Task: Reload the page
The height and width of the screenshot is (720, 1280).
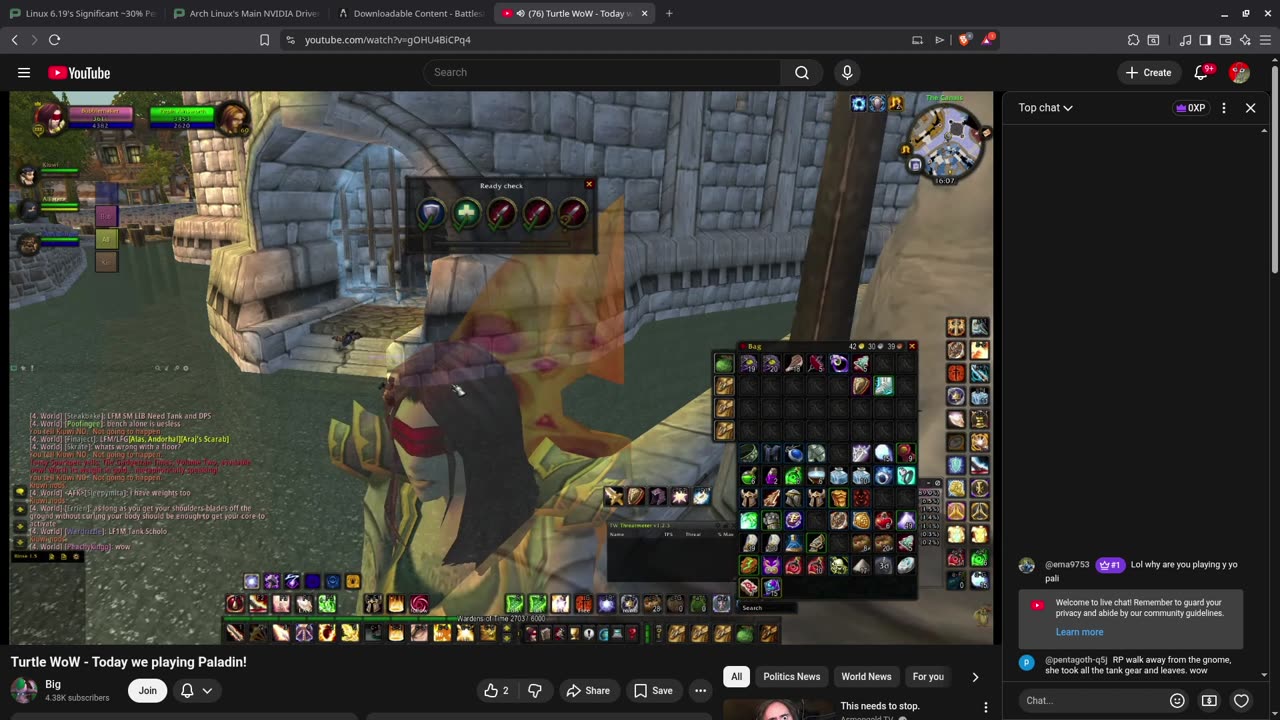Action: 54,40
